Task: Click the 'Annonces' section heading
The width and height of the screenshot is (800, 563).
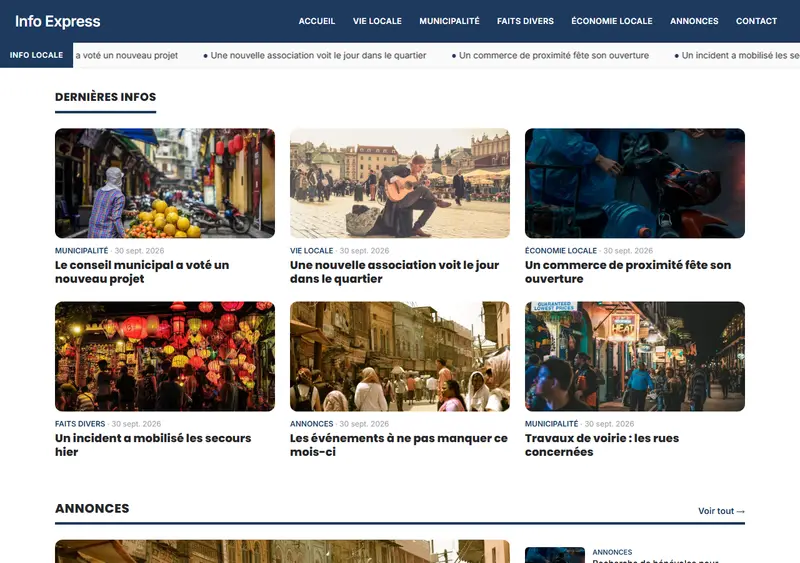Action: pyautogui.click(x=92, y=508)
